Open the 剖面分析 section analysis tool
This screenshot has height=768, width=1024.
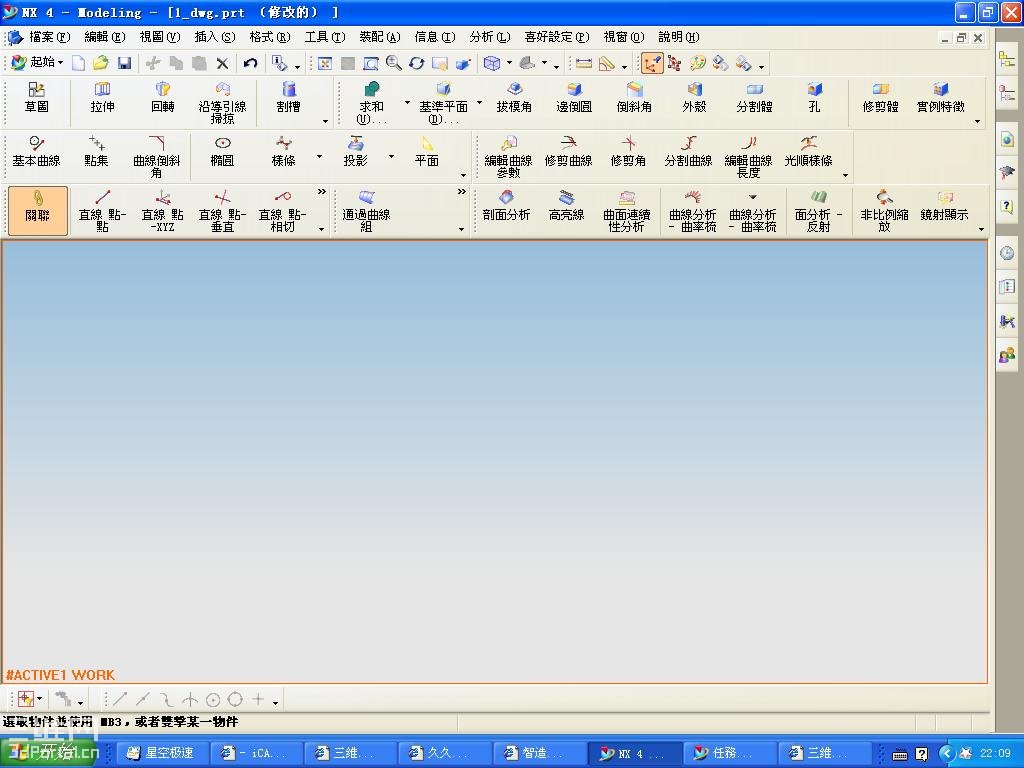point(506,206)
